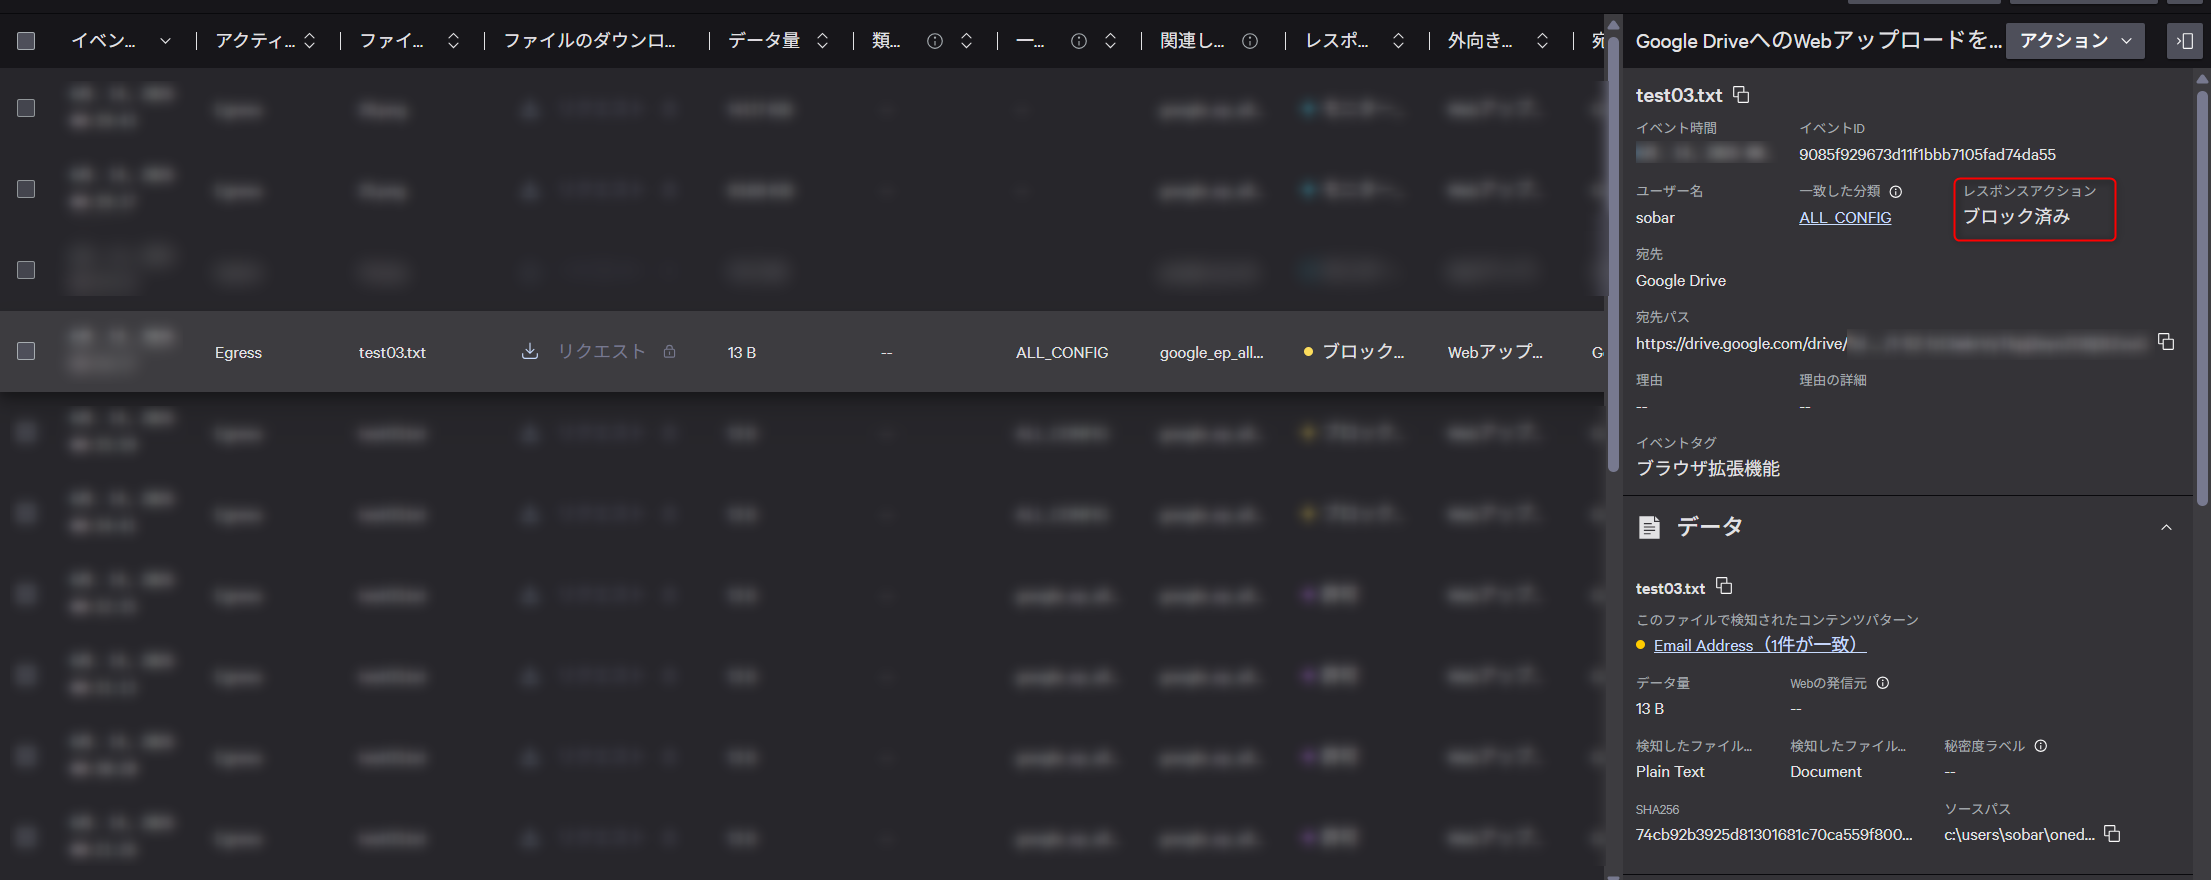Click the SHA256 hash 74cb92b3925d
Viewport: 2211px width, 880px height.
(1774, 834)
